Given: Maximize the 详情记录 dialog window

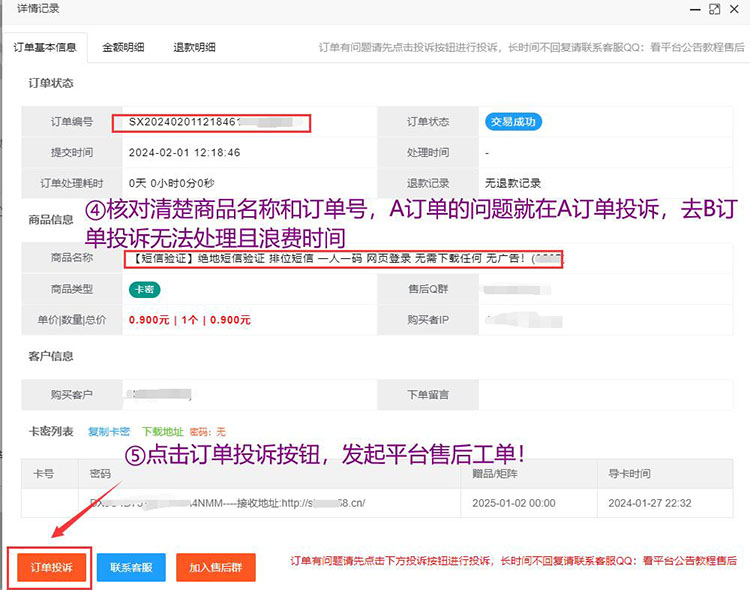Looking at the screenshot, I should 714,9.
